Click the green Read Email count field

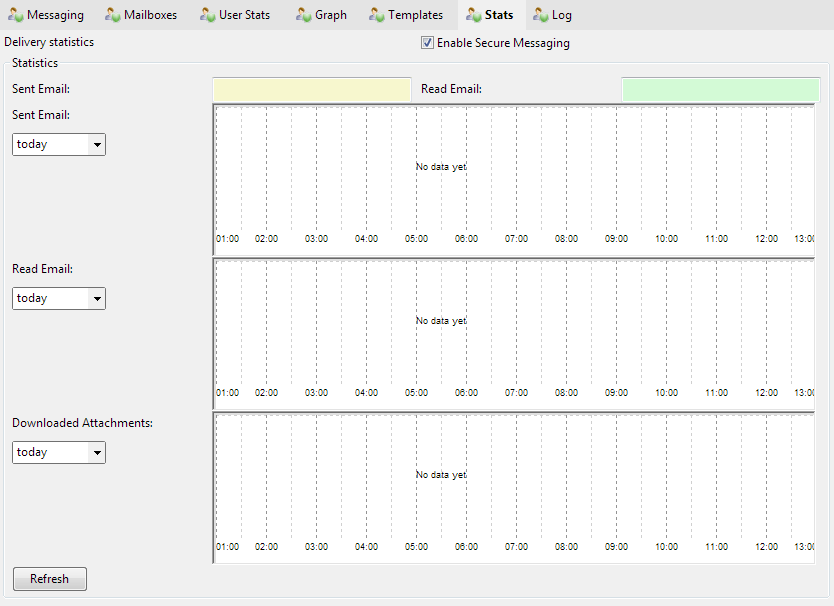pos(720,90)
